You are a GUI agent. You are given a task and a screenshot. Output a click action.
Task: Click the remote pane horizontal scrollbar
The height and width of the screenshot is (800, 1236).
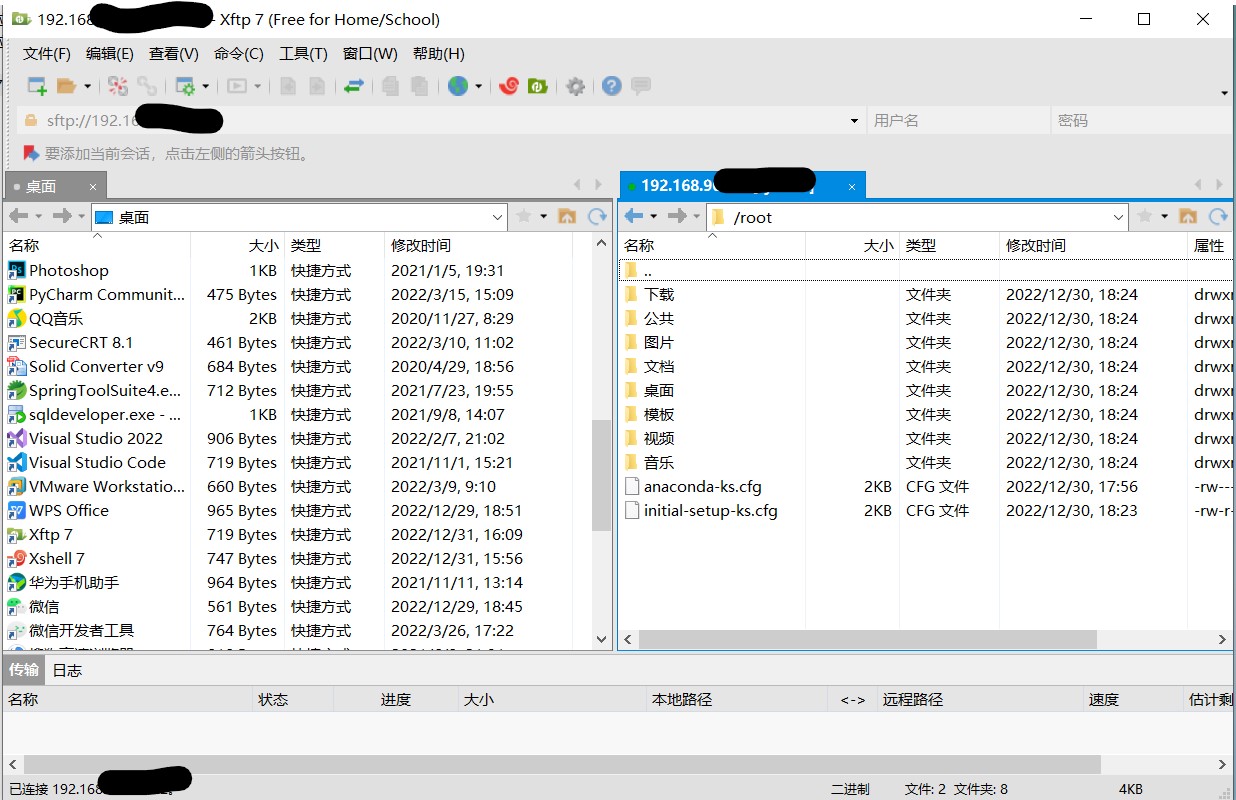pos(868,639)
